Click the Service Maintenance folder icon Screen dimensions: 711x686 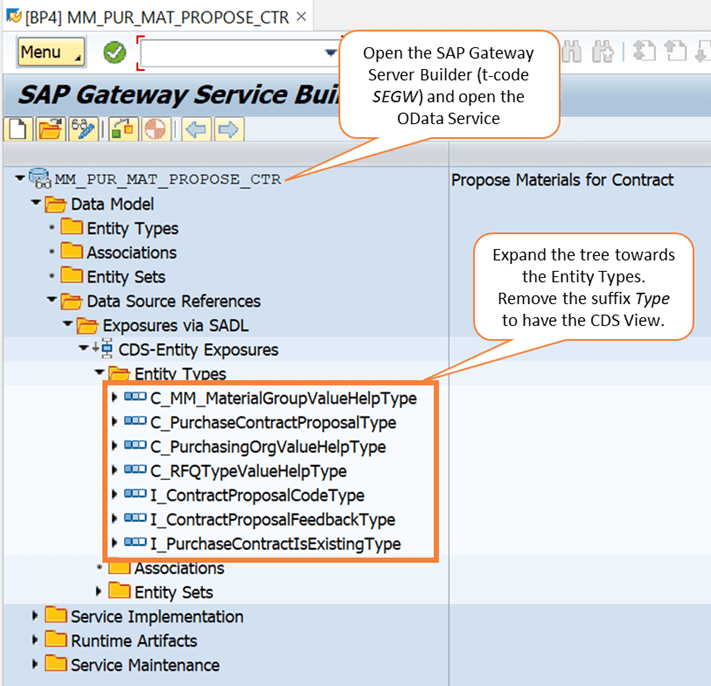point(56,663)
